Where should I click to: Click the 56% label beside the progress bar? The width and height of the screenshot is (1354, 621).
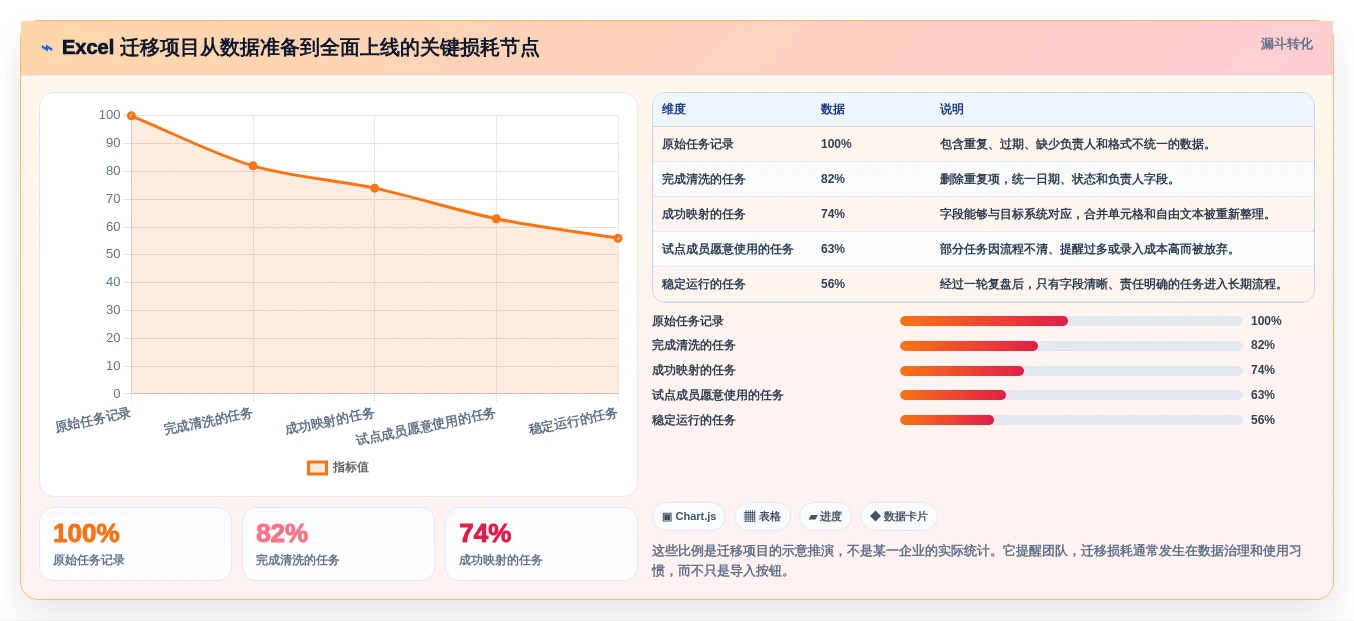1263,420
